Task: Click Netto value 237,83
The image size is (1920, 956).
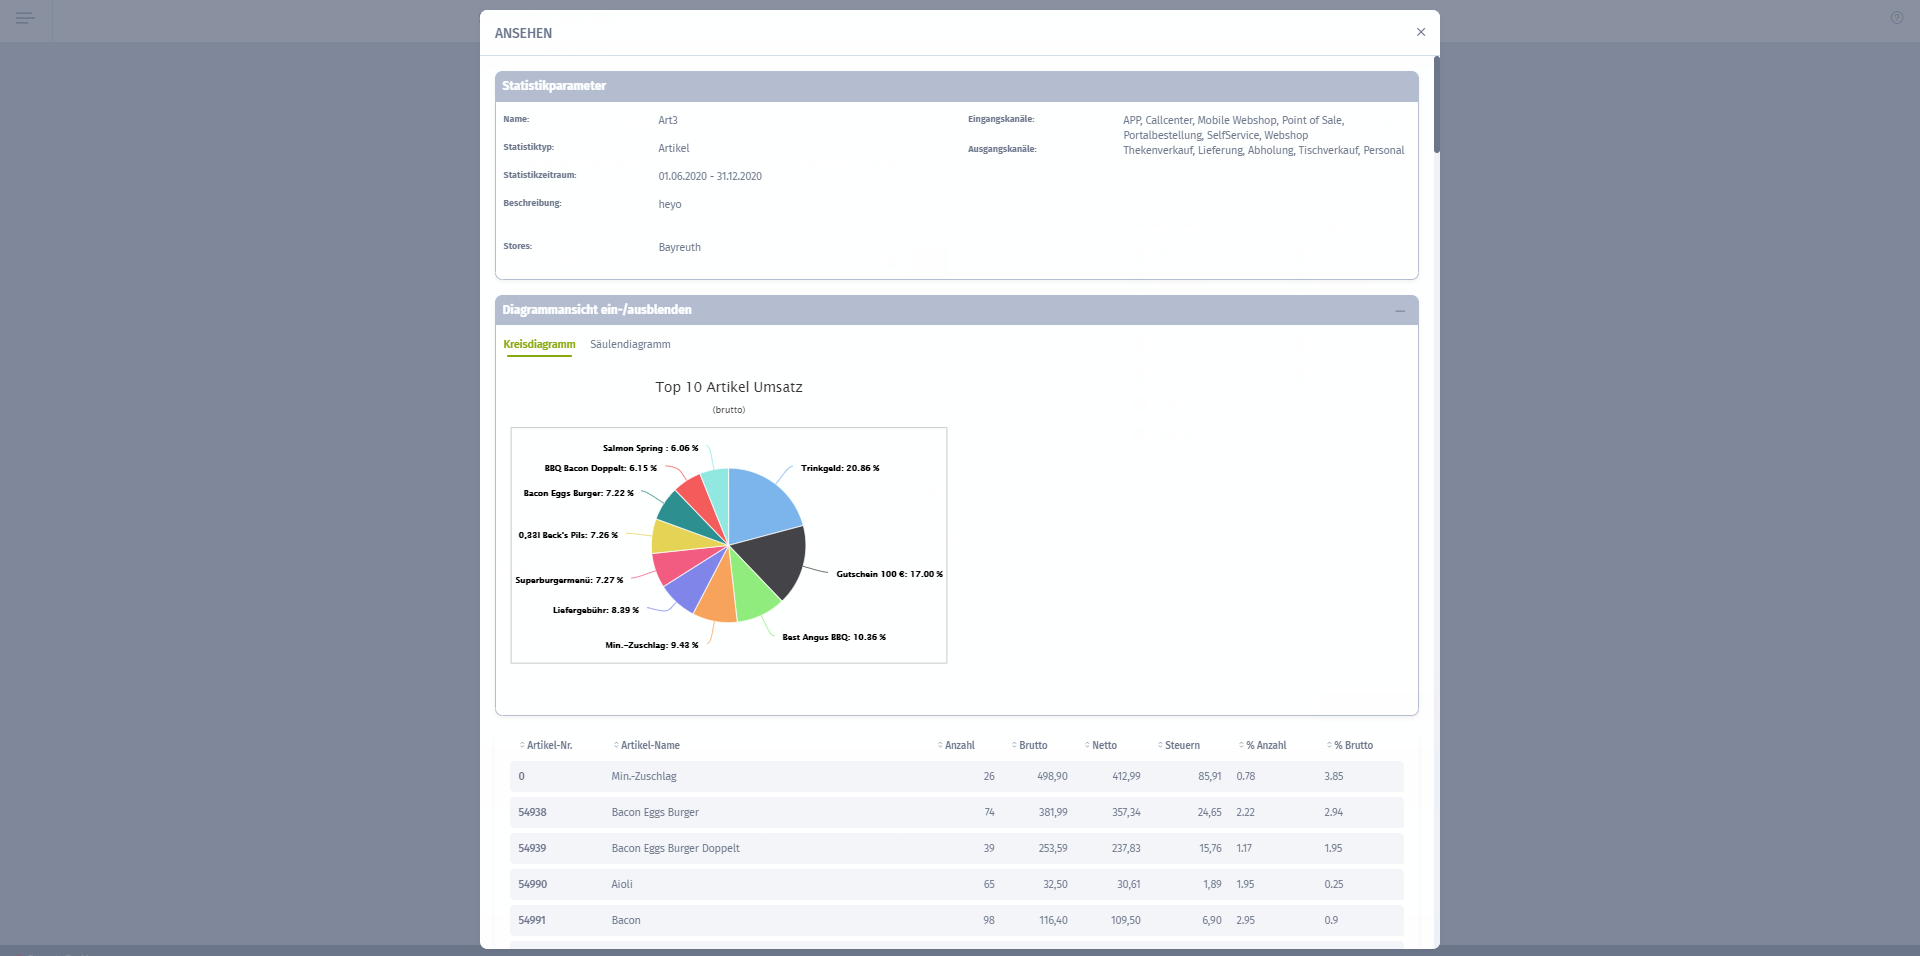Action: 1126,848
